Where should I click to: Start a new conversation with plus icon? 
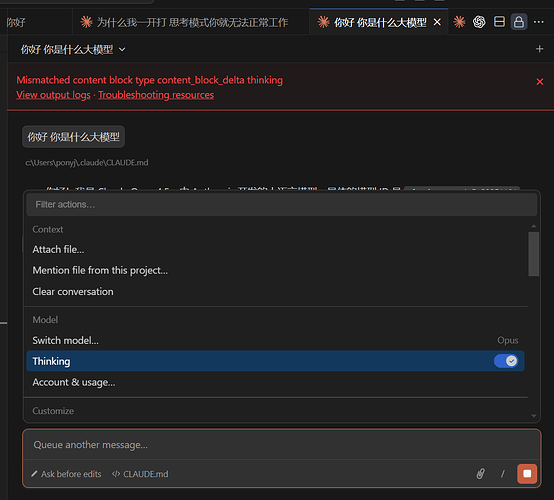(539, 49)
